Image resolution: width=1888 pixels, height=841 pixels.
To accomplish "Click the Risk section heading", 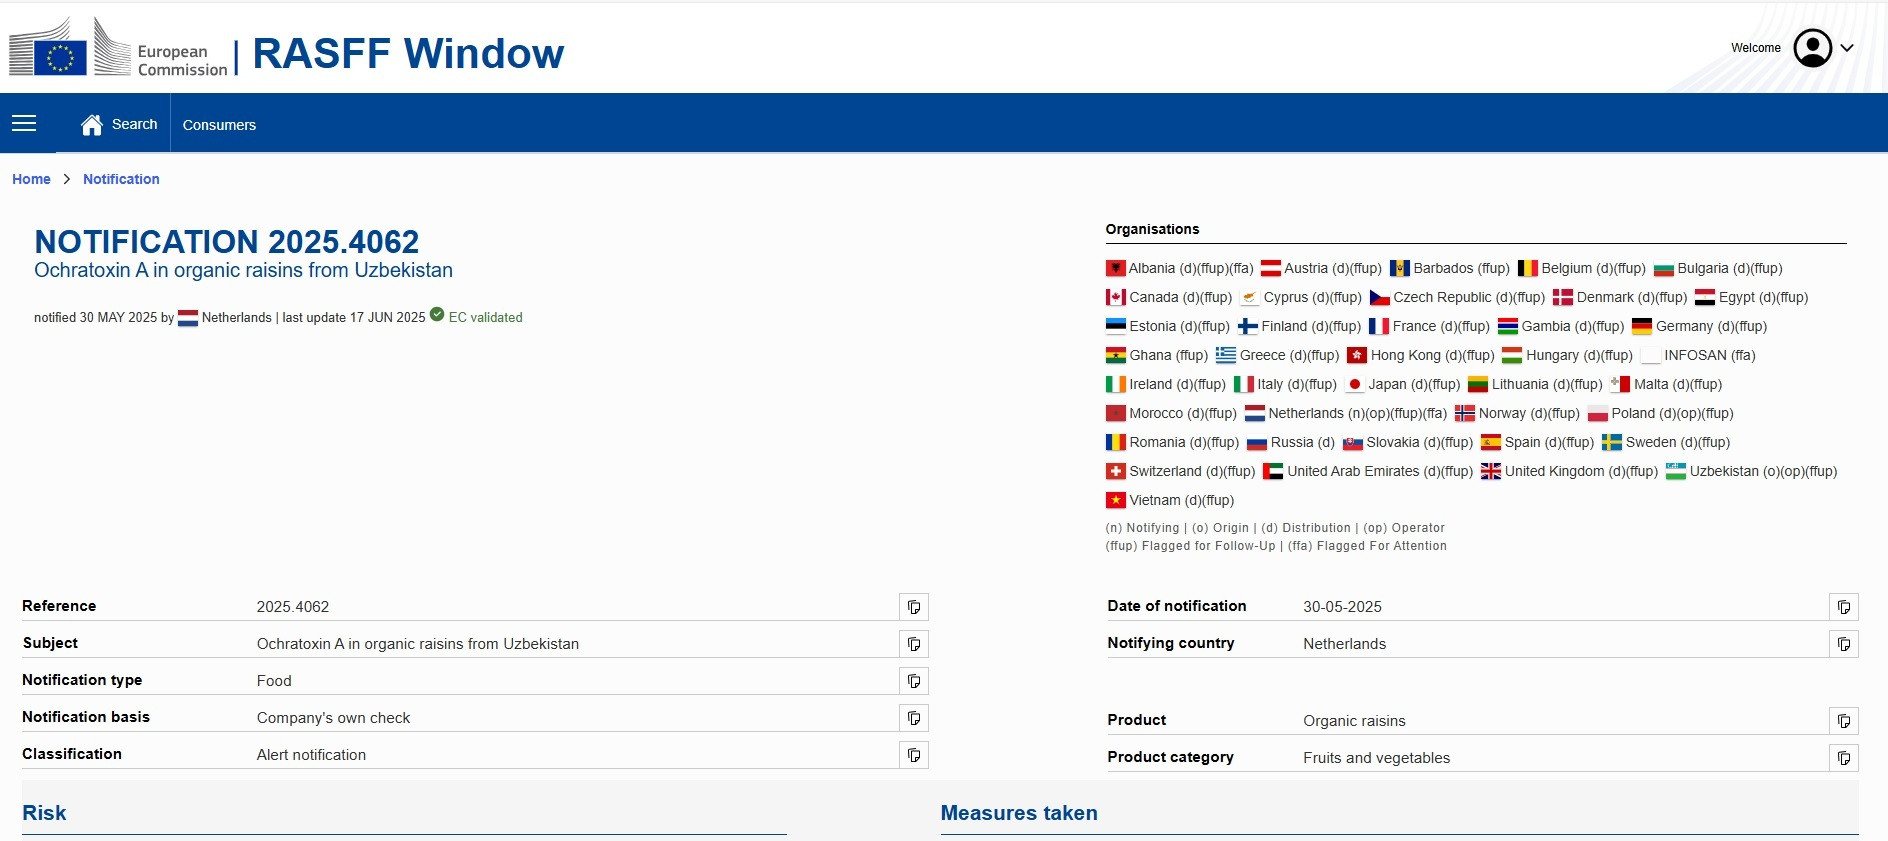I will coord(44,813).
